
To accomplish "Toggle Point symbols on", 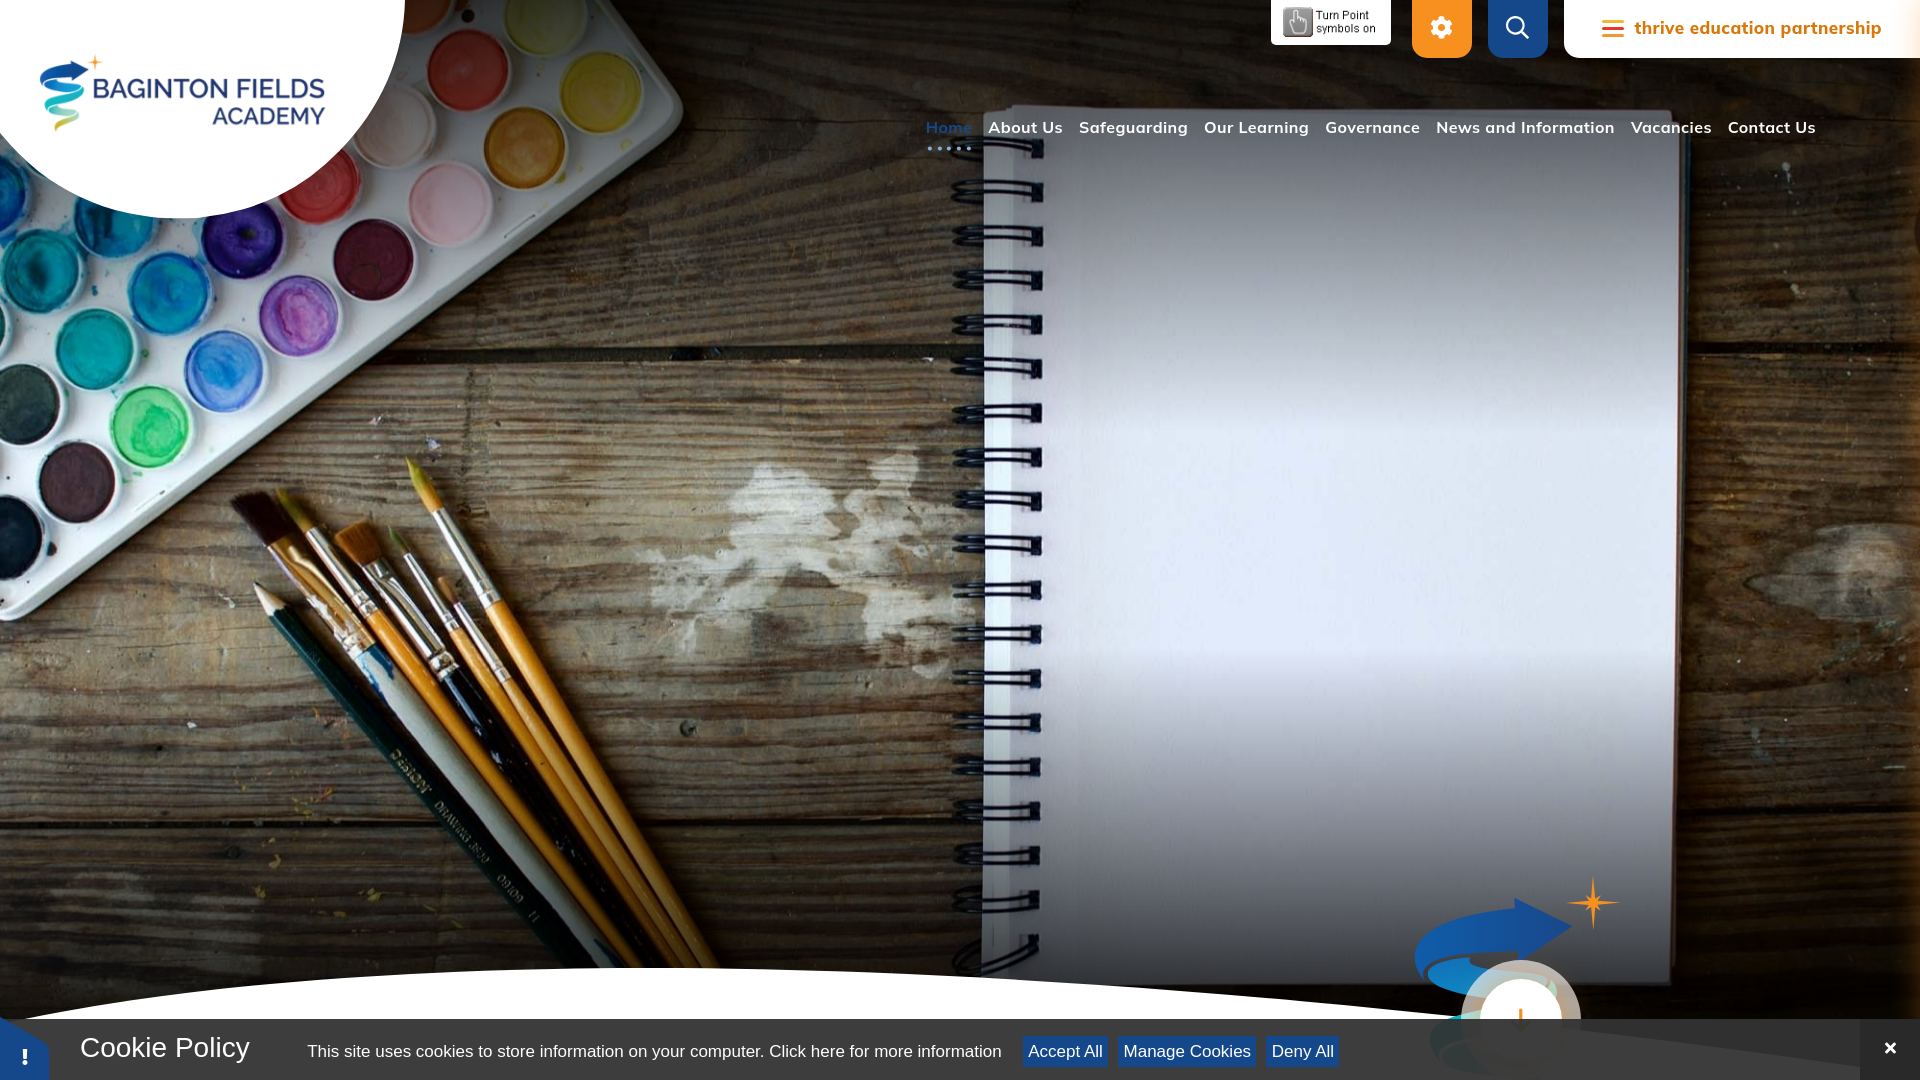I will pyautogui.click(x=1330, y=22).
